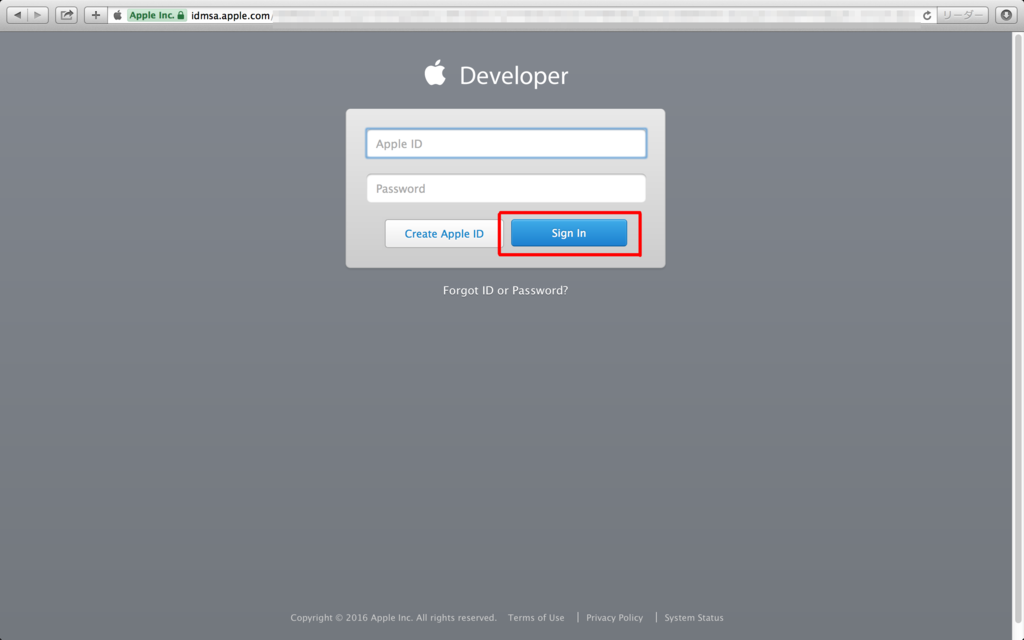Open the Share menu icon in toolbar
Screen dimensions: 1024x640
[x=67, y=15]
